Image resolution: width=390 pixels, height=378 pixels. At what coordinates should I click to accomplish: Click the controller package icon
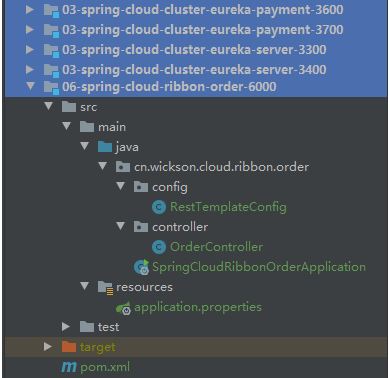click(141, 227)
